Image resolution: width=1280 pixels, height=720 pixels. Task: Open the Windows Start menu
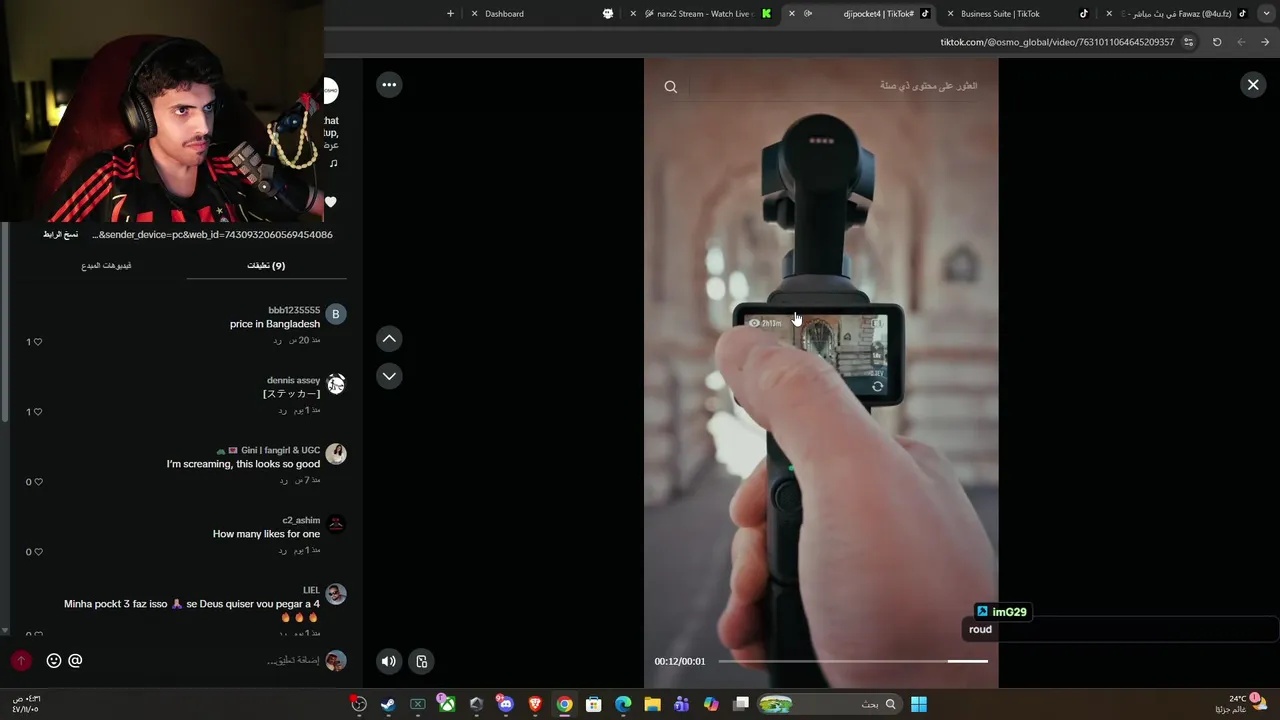[x=918, y=704]
